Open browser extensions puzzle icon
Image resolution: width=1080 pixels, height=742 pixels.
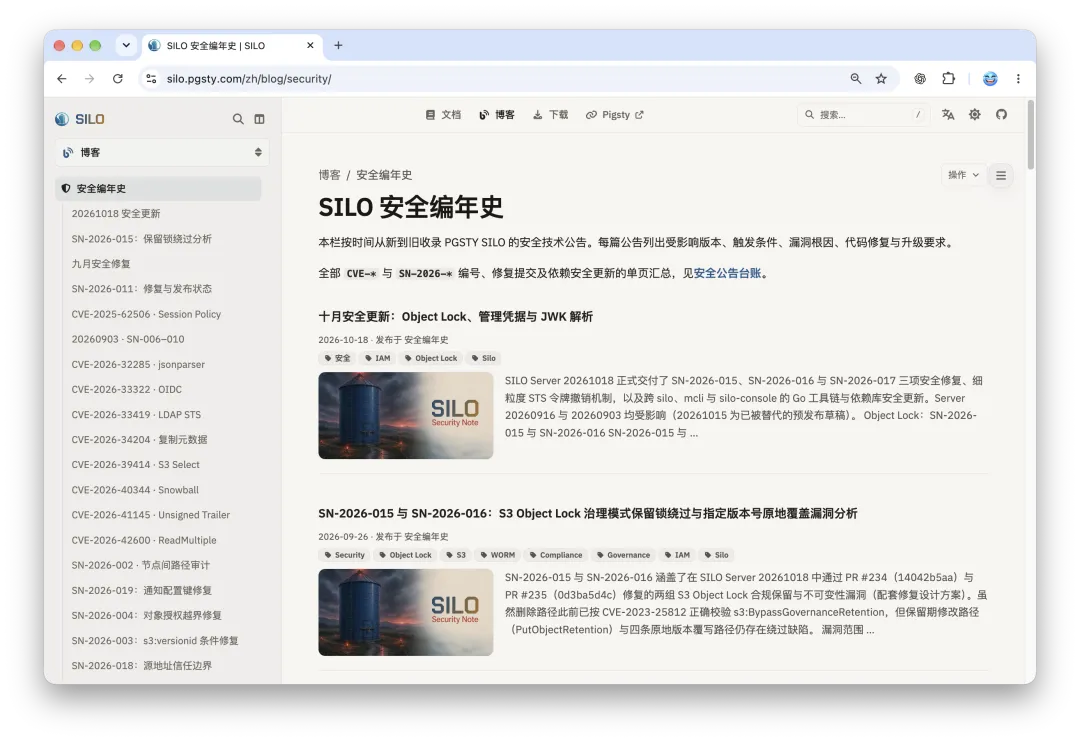948,79
